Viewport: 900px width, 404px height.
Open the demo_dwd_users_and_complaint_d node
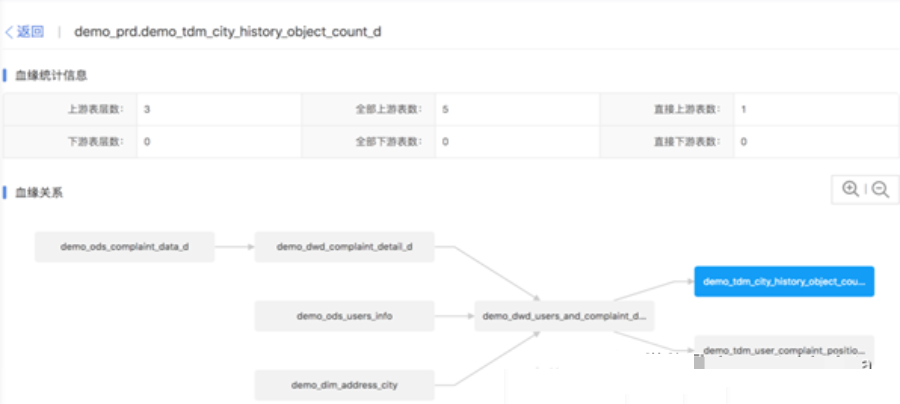pyautogui.click(x=564, y=316)
